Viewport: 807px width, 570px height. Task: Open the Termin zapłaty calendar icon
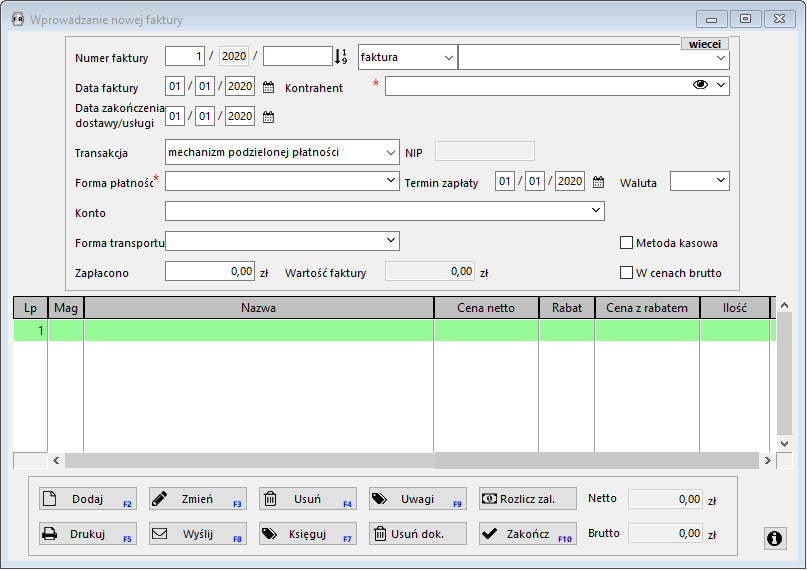[x=598, y=182]
